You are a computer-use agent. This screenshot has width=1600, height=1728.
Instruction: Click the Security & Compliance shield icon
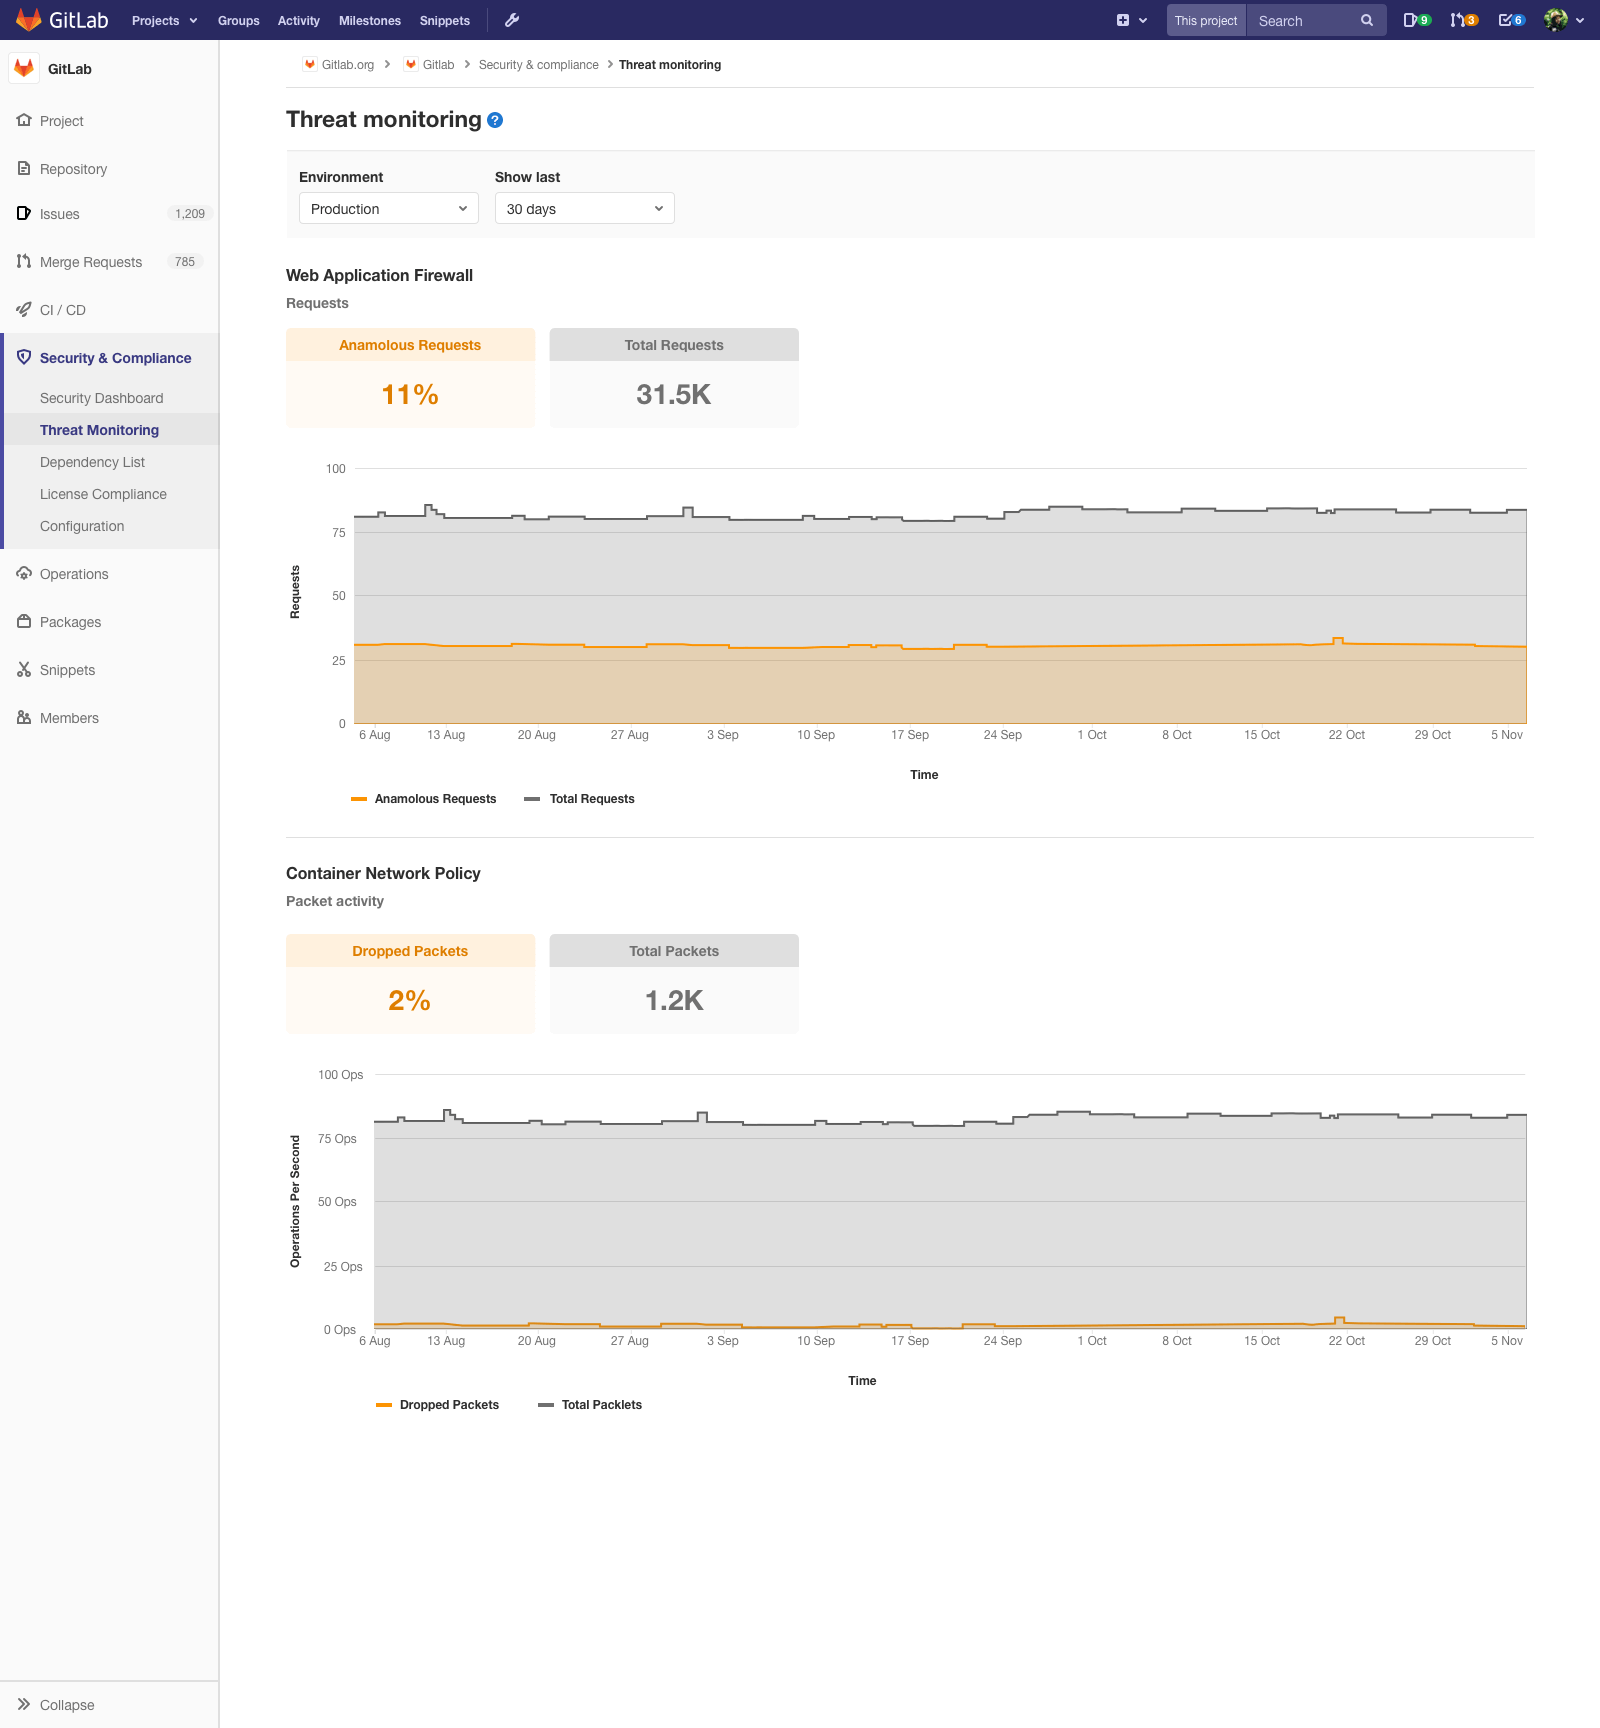pos(24,357)
